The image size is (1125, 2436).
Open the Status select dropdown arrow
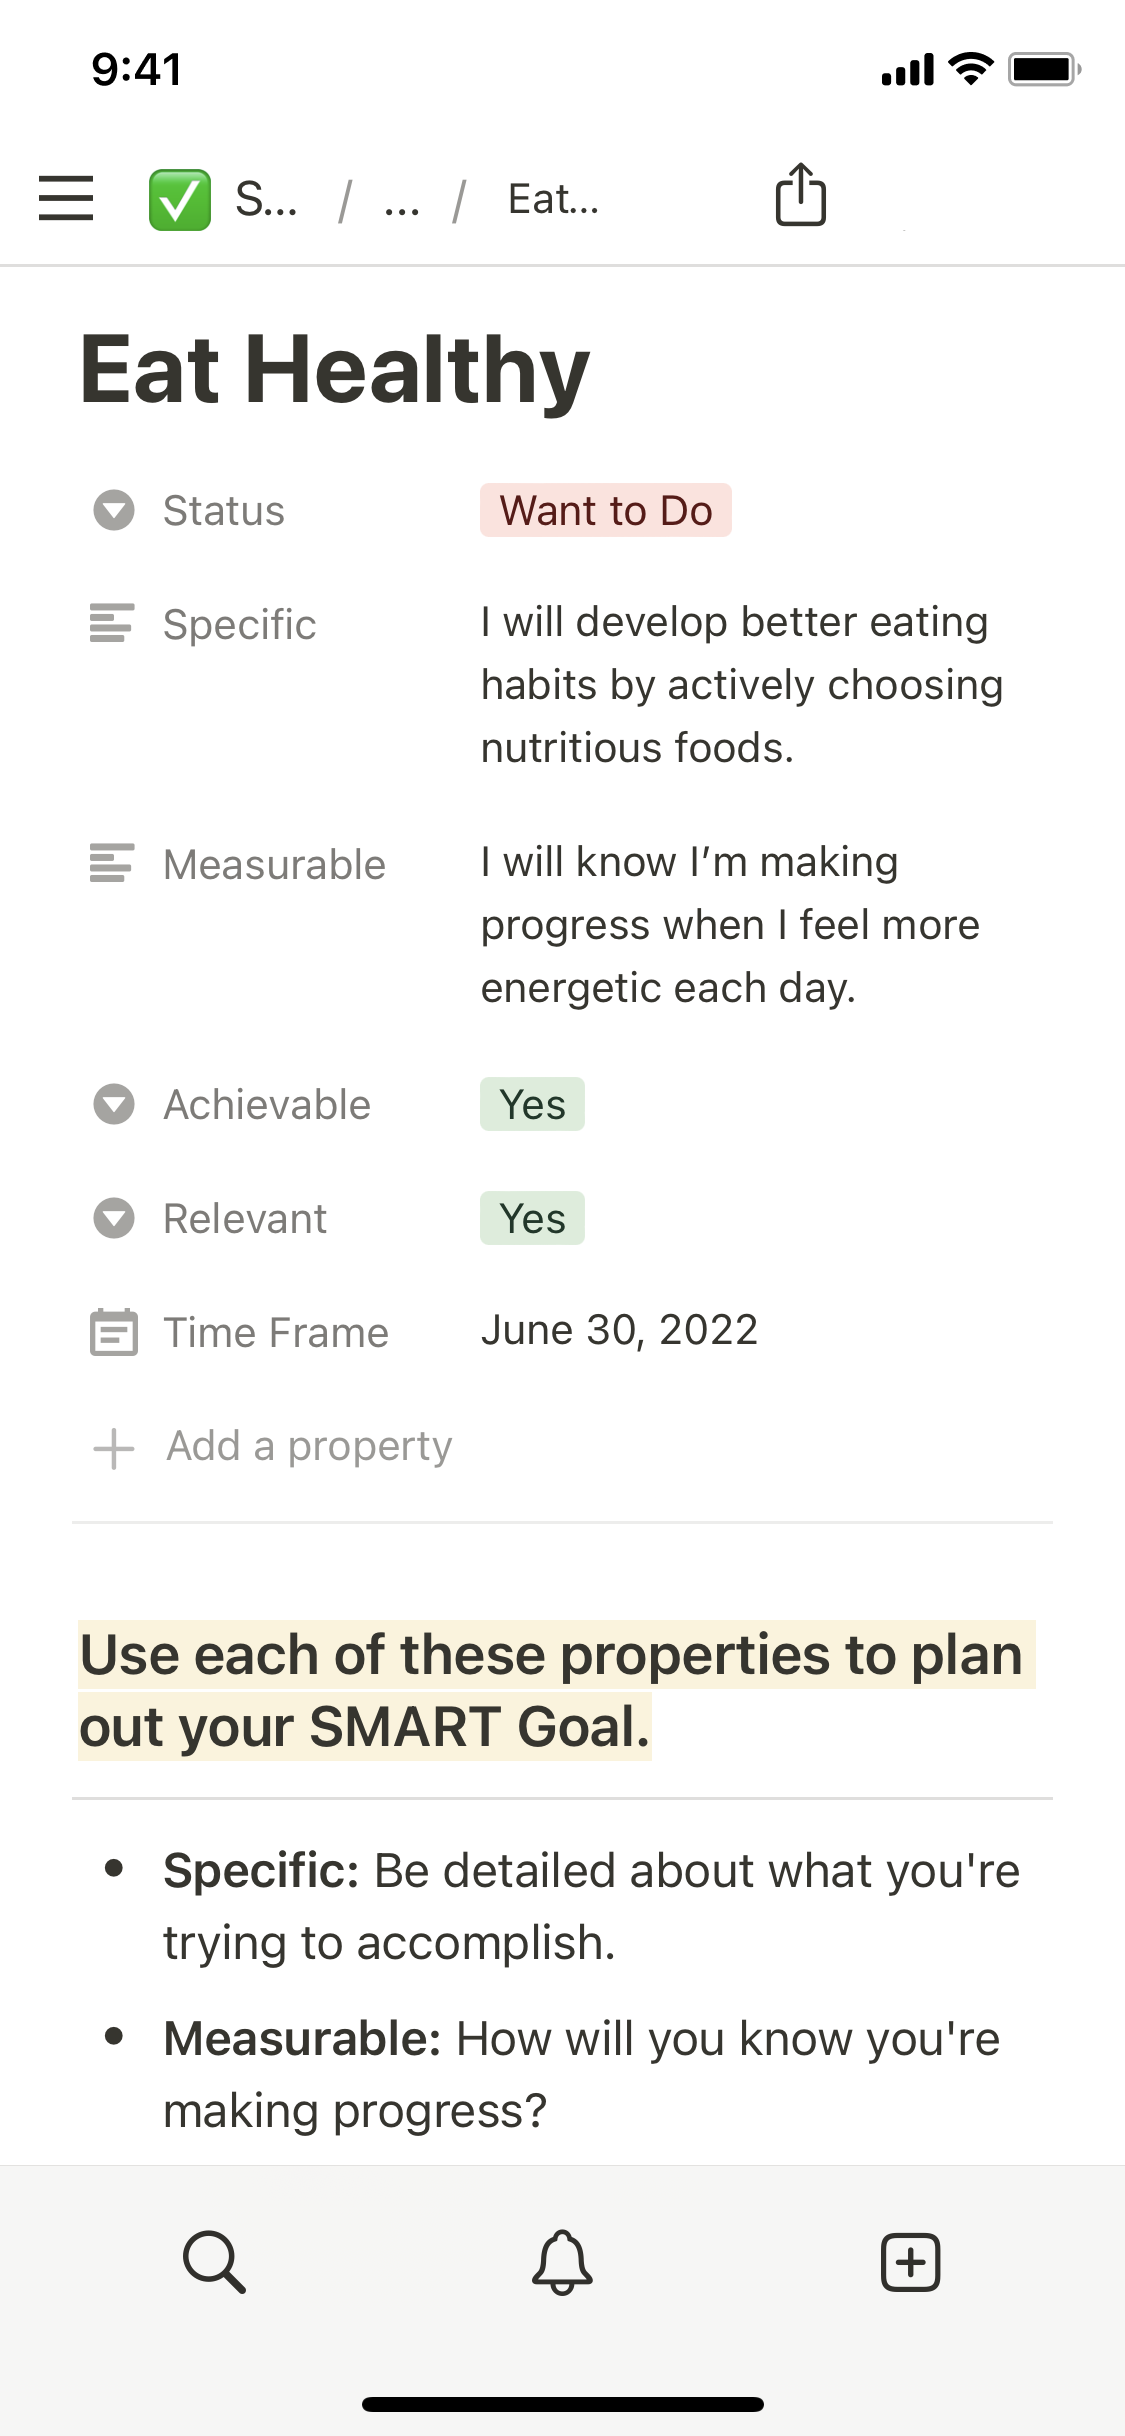(114, 510)
